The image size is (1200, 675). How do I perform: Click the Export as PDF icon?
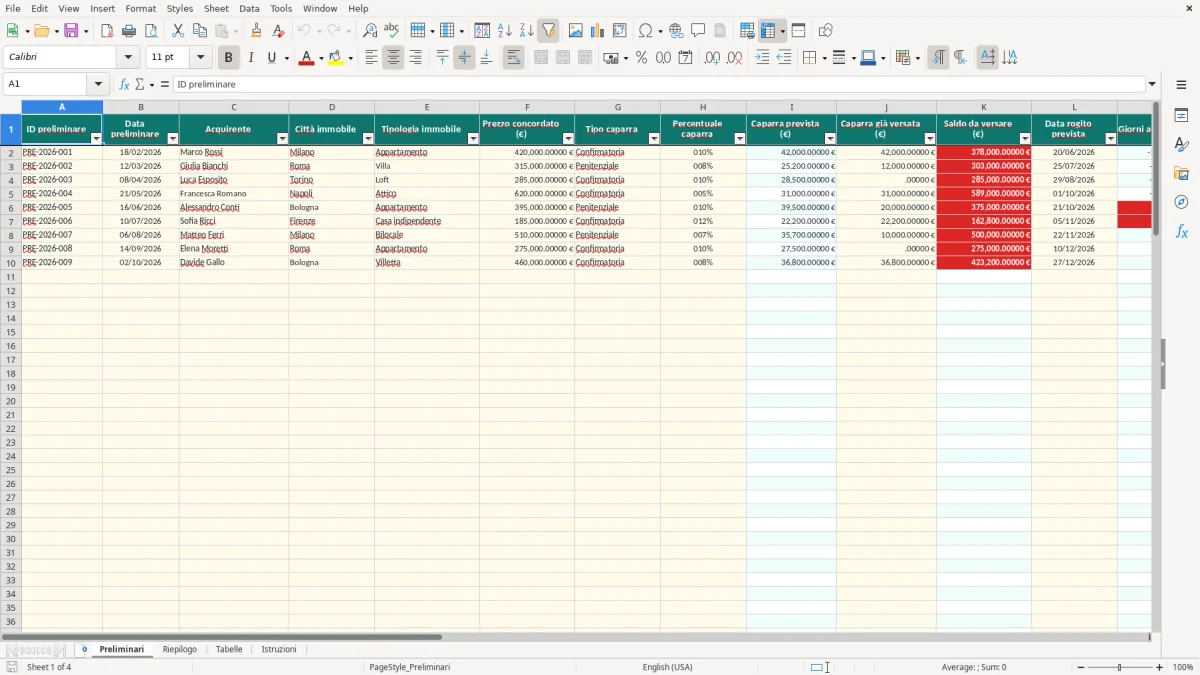click(107, 31)
